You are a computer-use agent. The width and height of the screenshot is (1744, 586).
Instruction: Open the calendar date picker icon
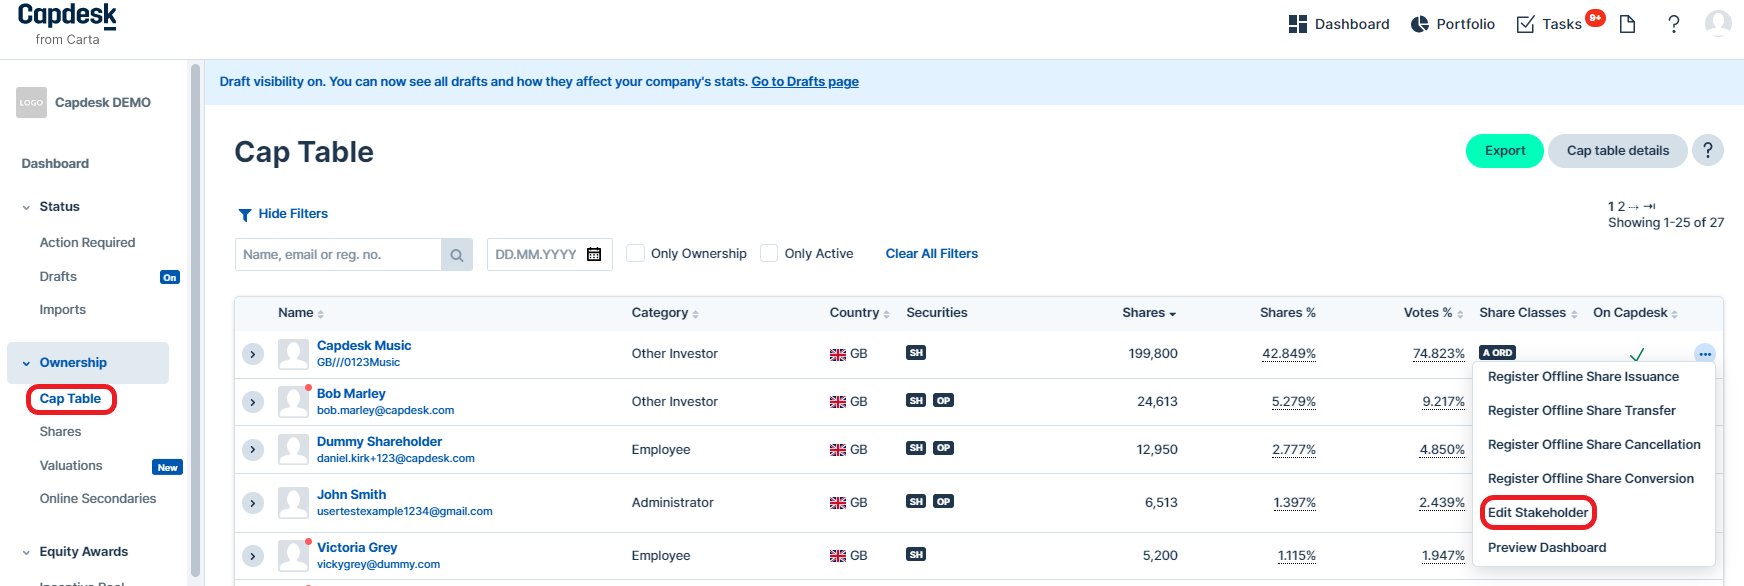[x=594, y=254]
